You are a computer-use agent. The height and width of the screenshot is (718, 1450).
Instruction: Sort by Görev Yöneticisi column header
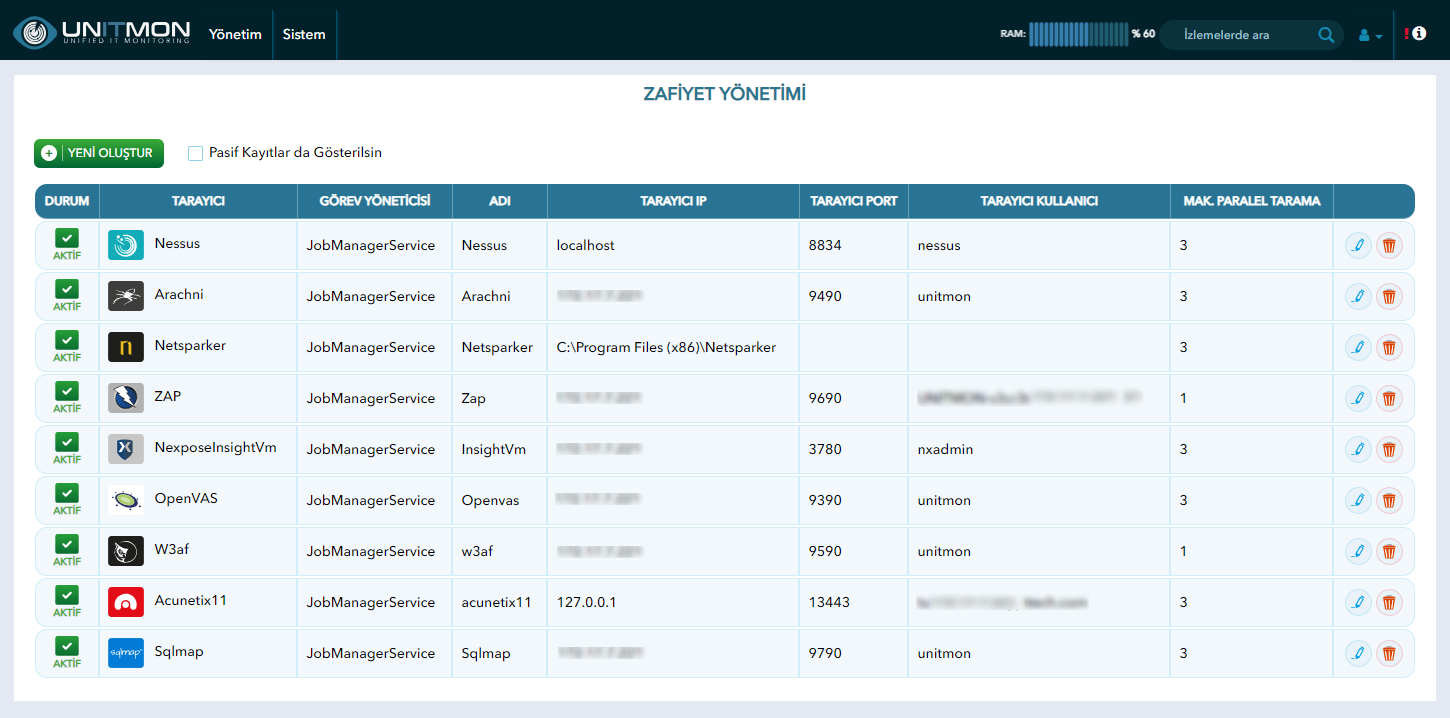coord(375,201)
